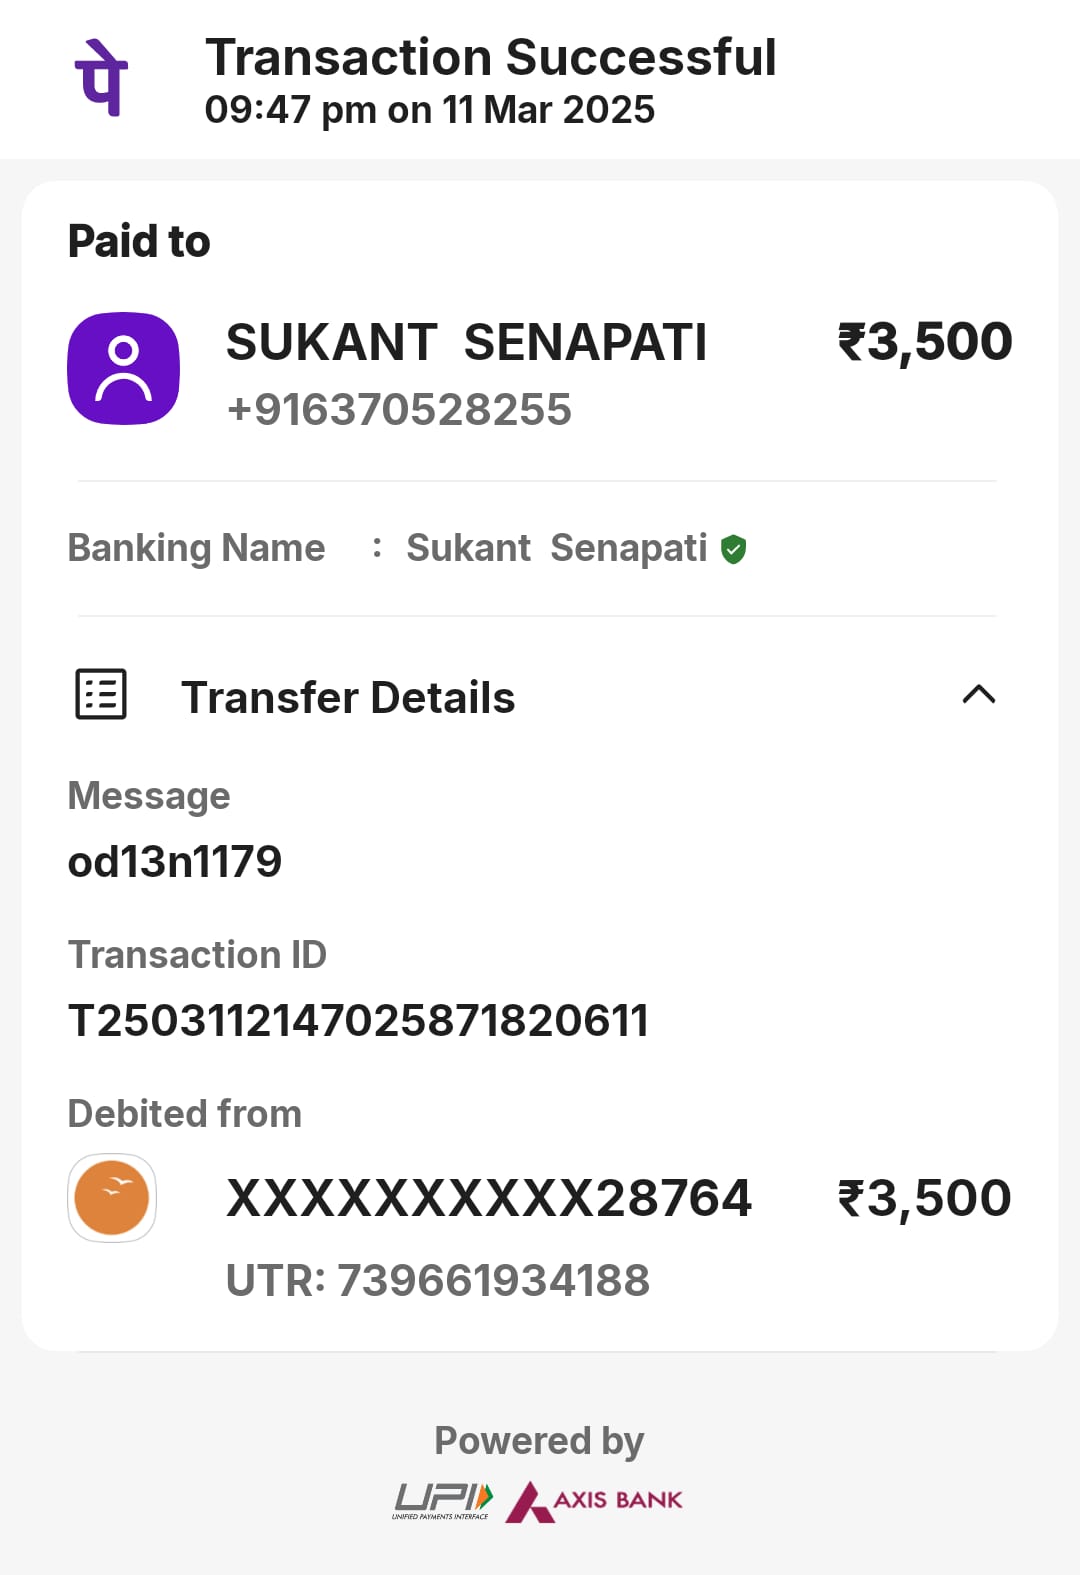
Task: Tap the orange bank logo icon
Action: (112, 1198)
